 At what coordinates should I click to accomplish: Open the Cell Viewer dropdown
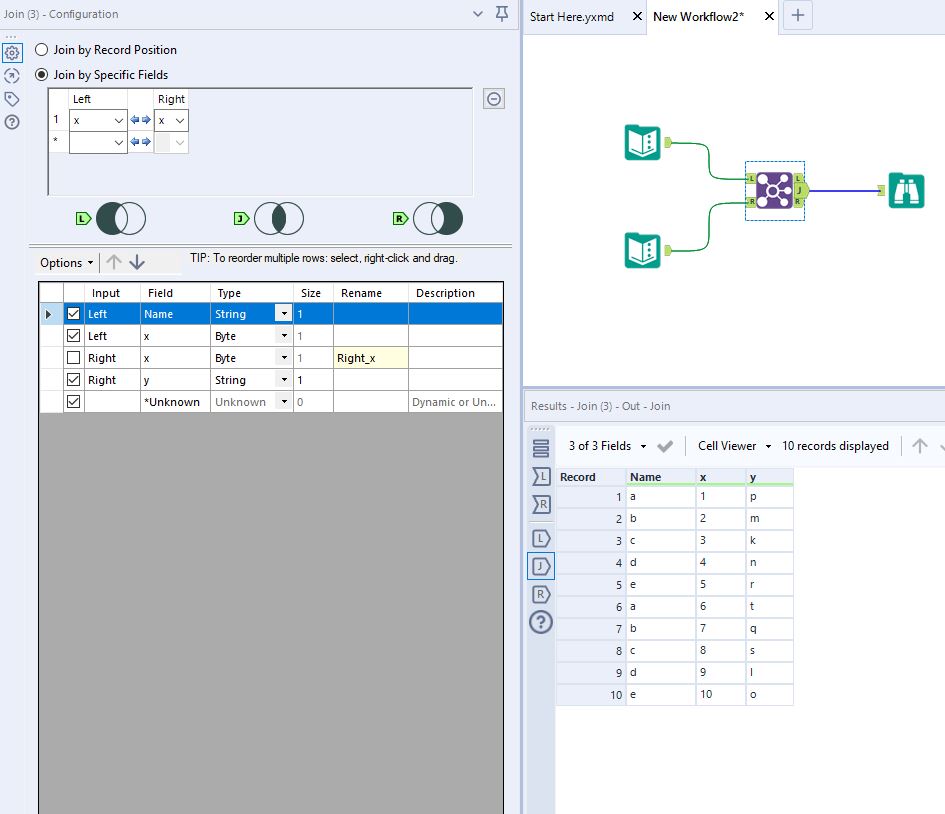point(734,445)
